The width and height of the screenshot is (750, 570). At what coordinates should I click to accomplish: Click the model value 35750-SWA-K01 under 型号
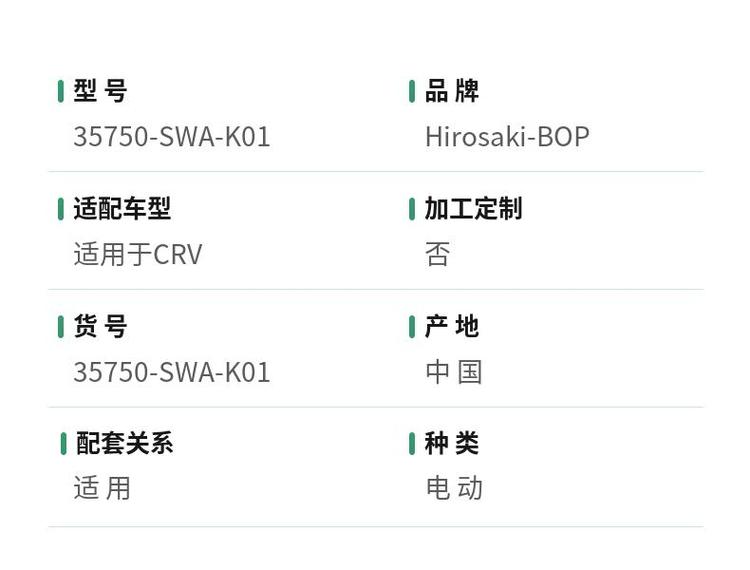point(172,137)
